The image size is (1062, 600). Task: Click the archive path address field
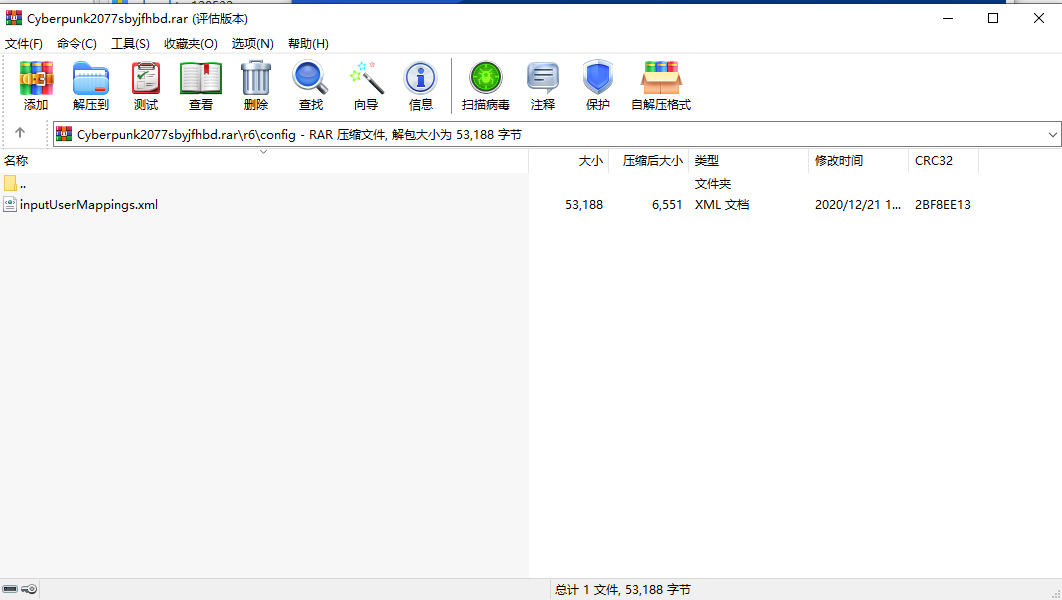pyautogui.click(x=557, y=134)
